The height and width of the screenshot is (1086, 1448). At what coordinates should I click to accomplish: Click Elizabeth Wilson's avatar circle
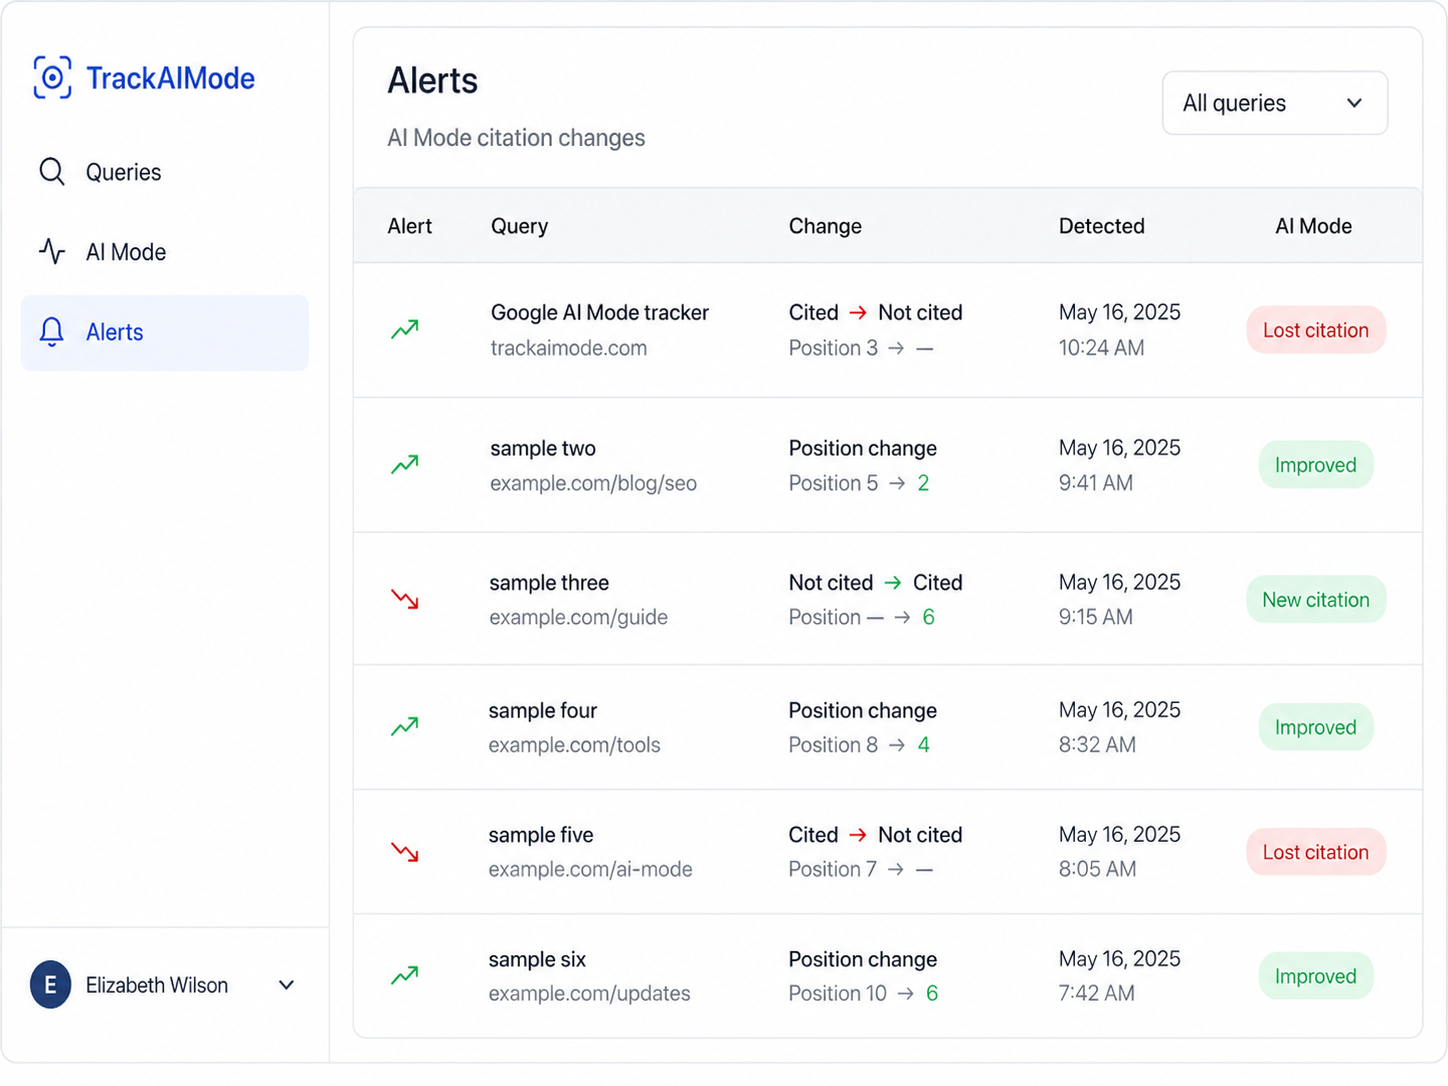coord(50,985)
